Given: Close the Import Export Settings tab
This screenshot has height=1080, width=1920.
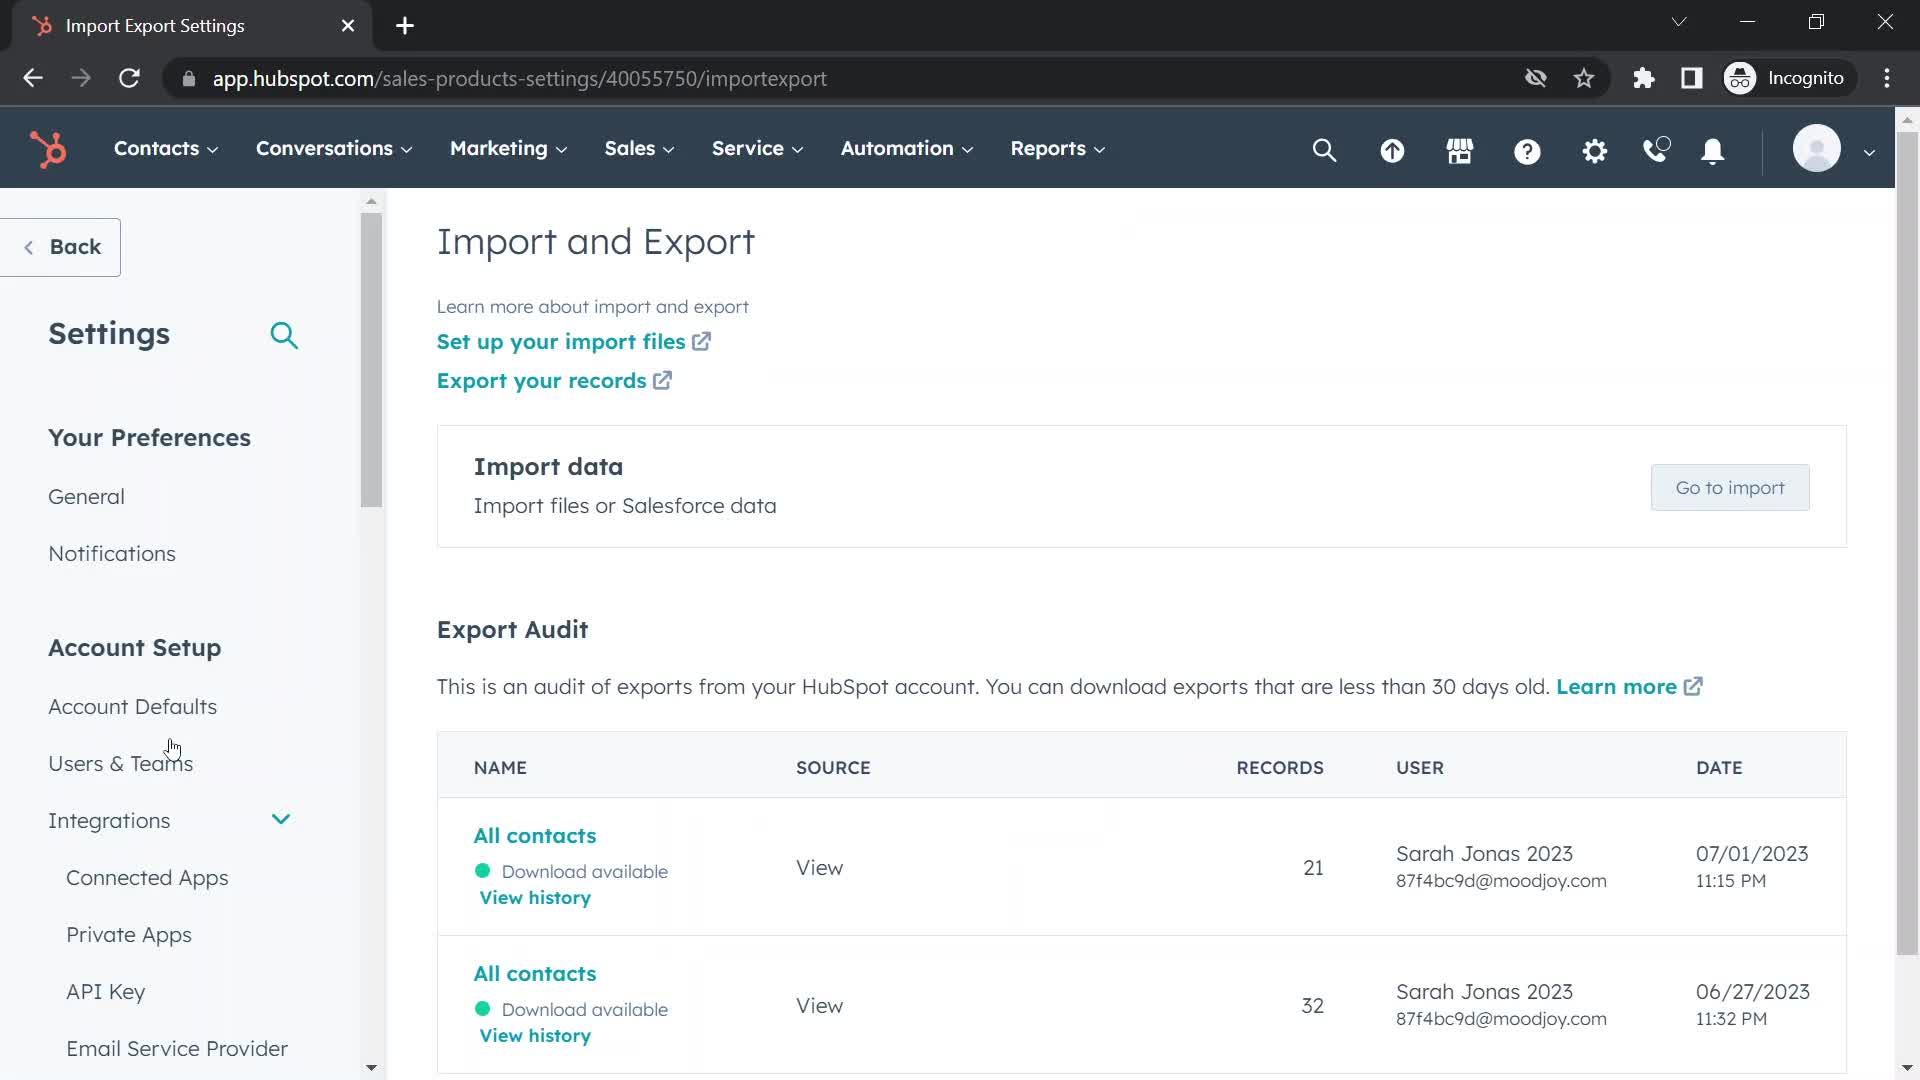Looking at the screenshot, I should click(348, 26).
